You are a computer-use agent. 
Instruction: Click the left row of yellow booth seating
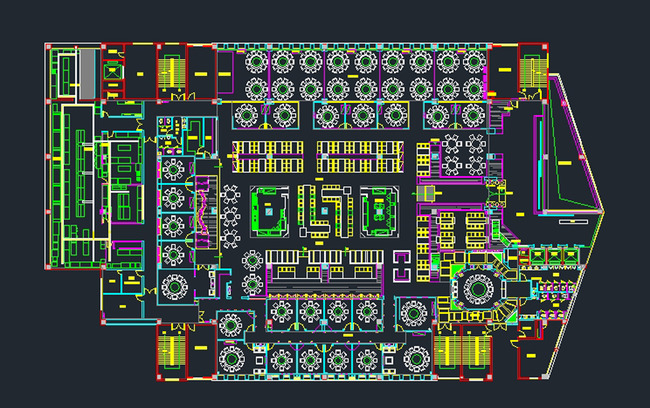pyautogui.click(x=268, y=156)
